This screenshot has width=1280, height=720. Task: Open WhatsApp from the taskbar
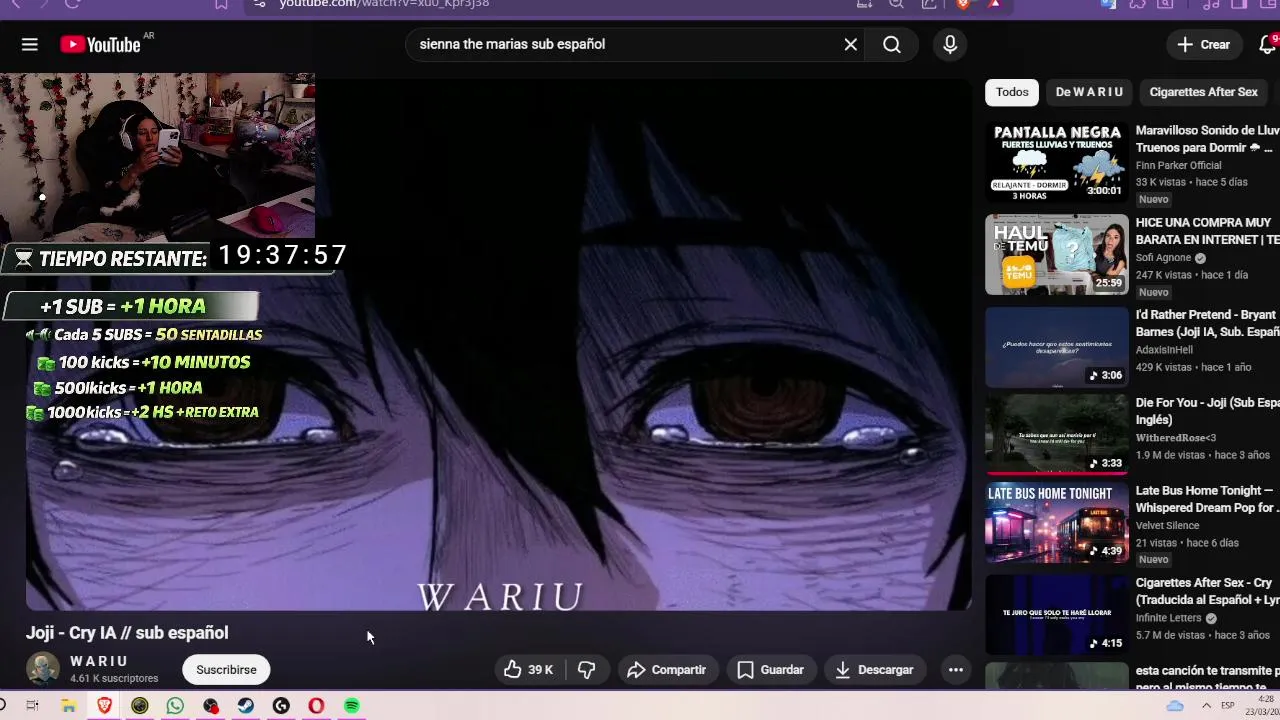click(x=175, y=706)
